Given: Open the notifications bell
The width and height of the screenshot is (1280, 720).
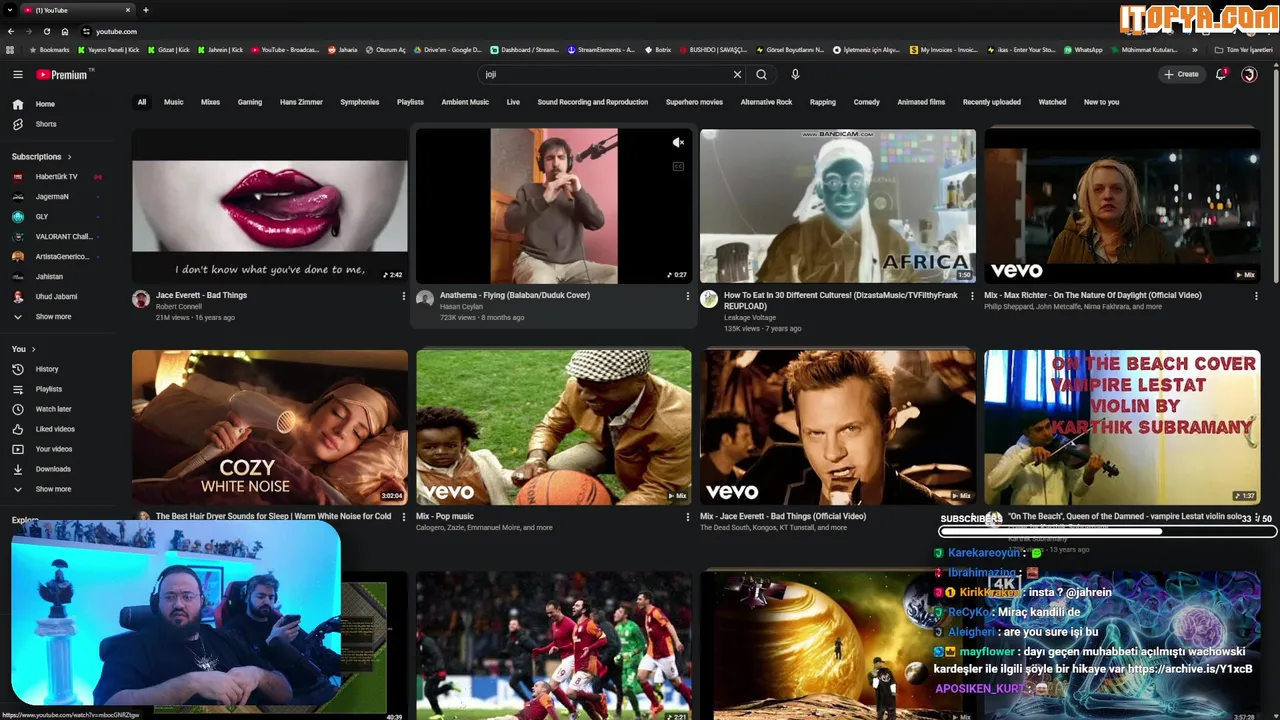Looking at the screenshot, I should [x=1220, y=74].
